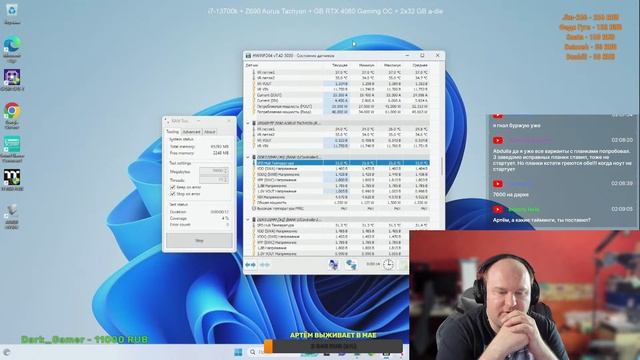The height and width of the screenshot is (360, 640).
Task: Click the elapsed timer text in HWiNFO toolbar
Action: (x=373, y=264)
